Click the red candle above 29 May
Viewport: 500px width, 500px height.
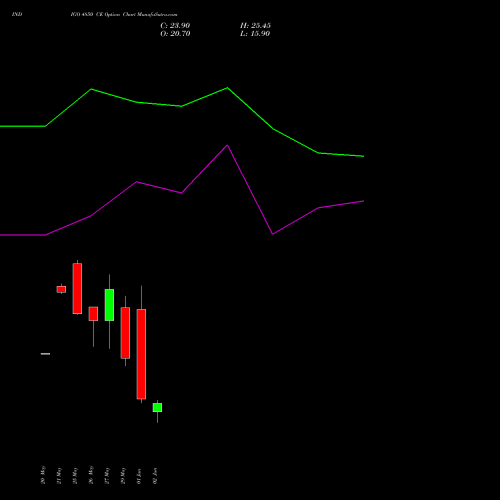coord(125,333)
